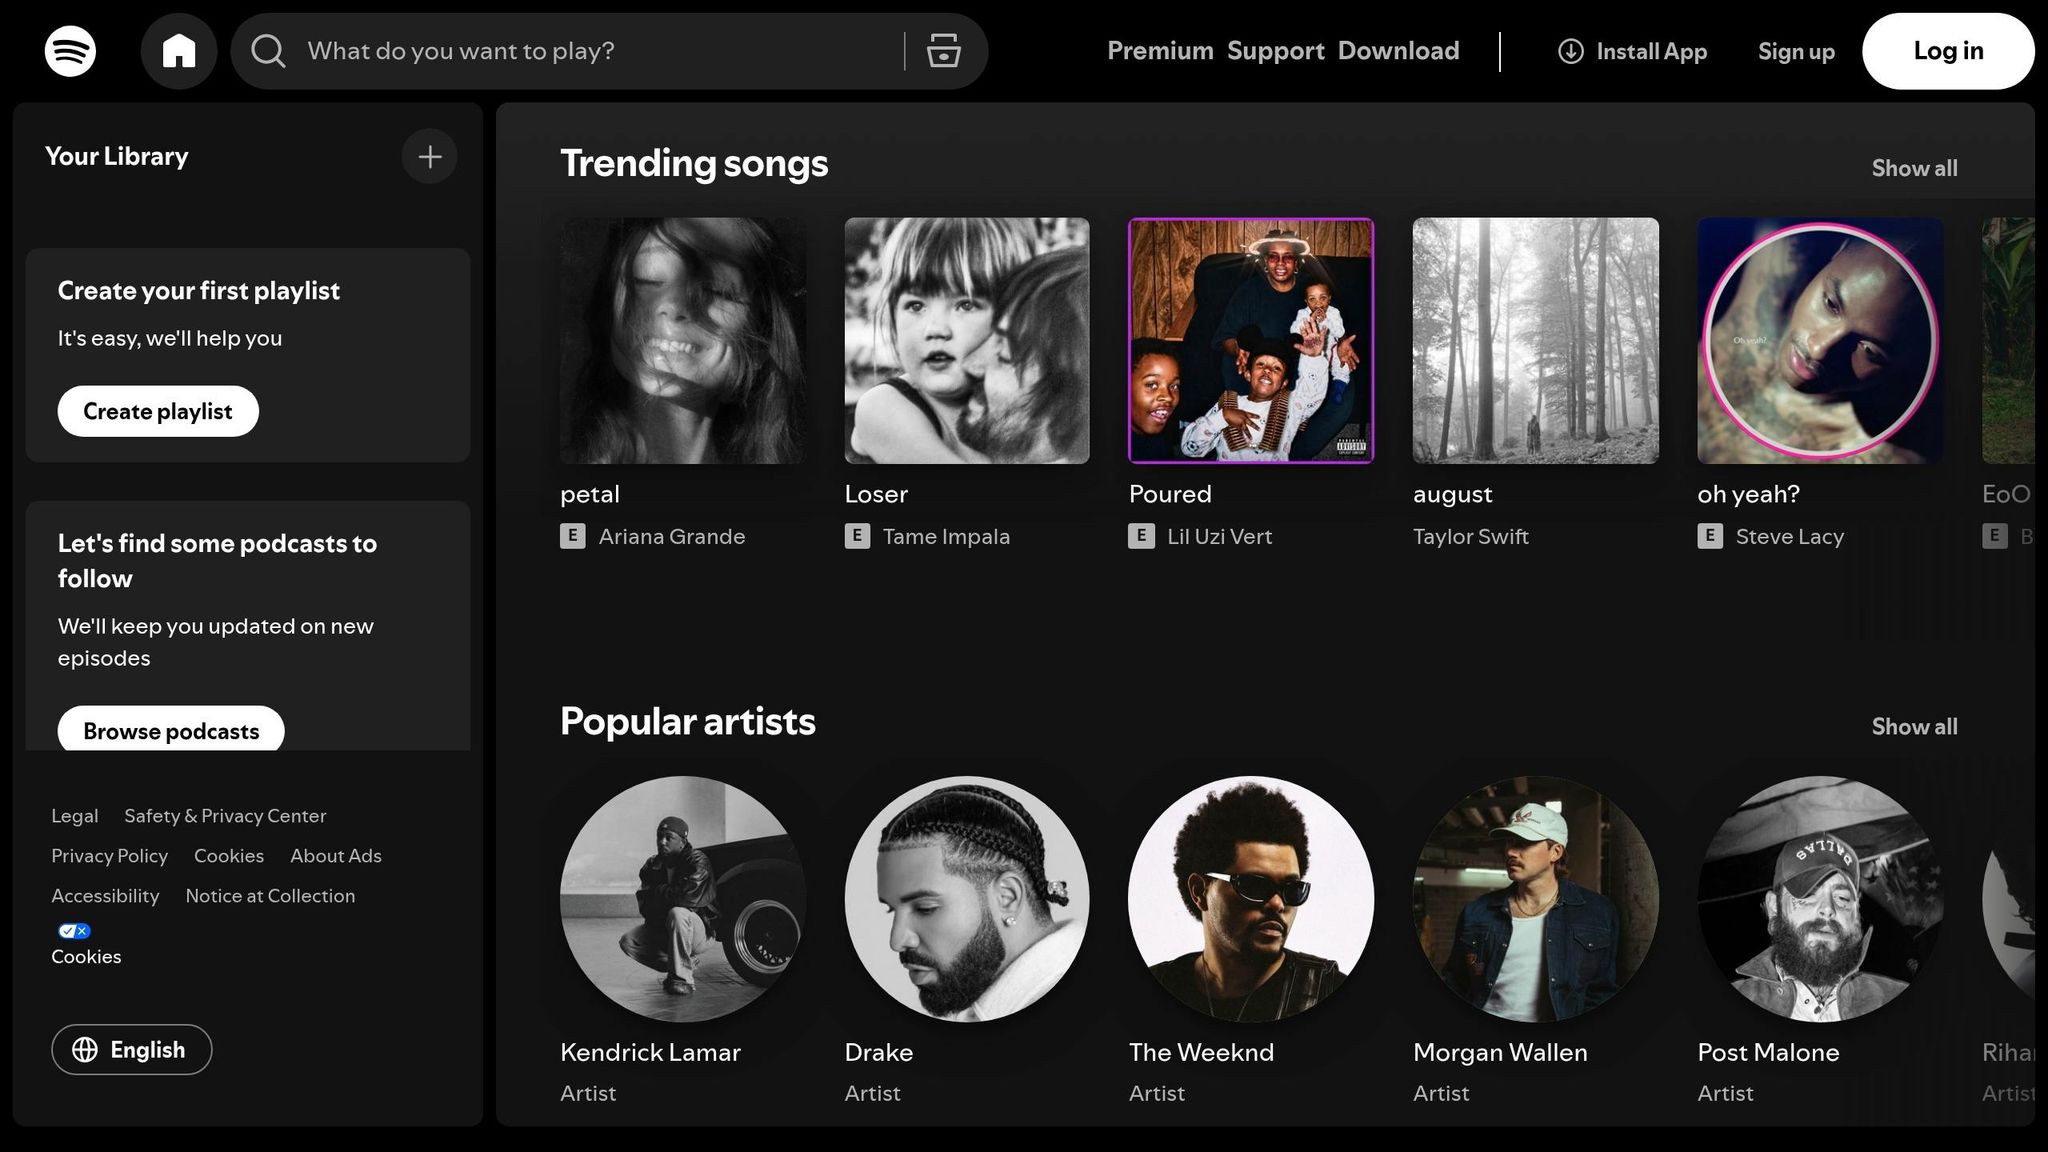
Task: Click Create playlist button
Action: click(158, 411)
